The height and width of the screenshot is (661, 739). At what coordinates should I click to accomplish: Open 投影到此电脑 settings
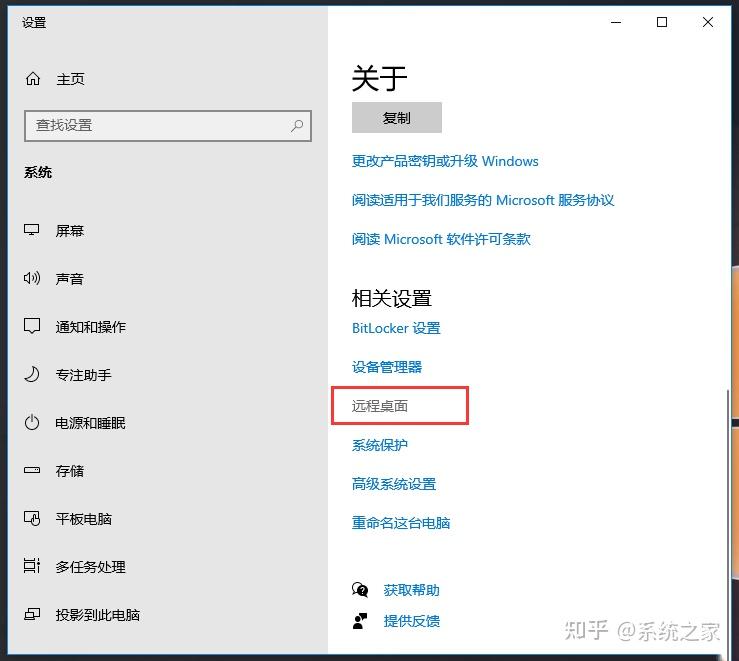[x=98, y=615]
